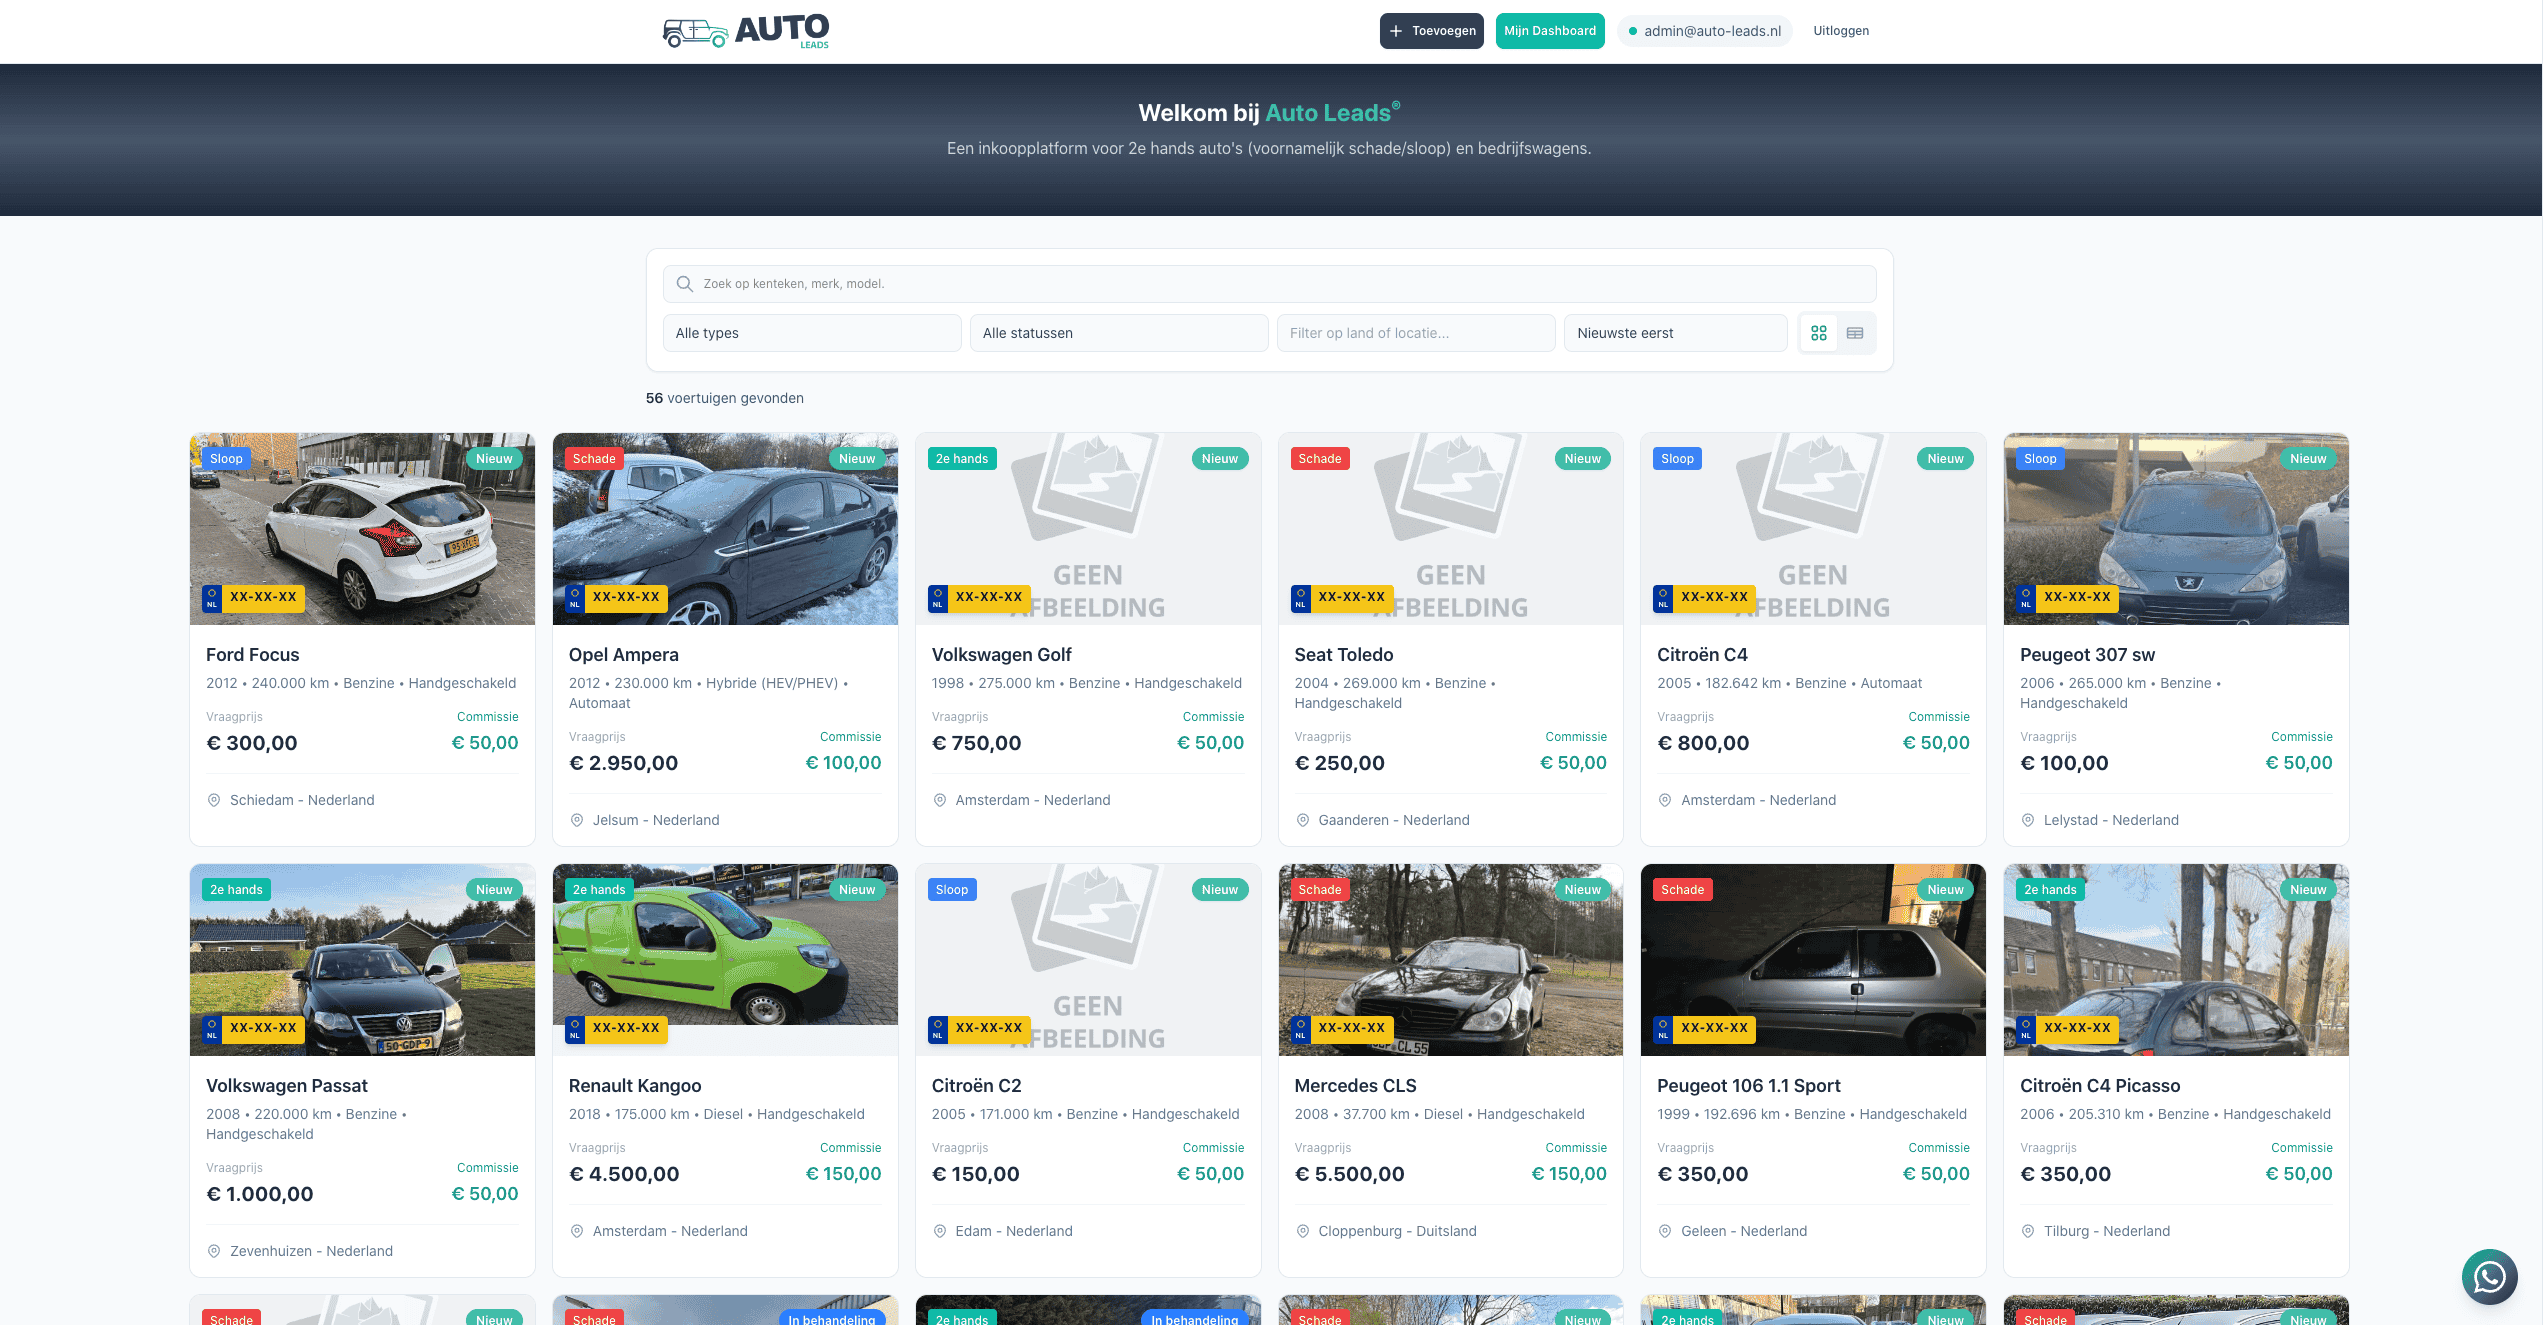Click the plus icon on Toevoegen button
The image size is (2543, 1325).
click(1395, 31)
